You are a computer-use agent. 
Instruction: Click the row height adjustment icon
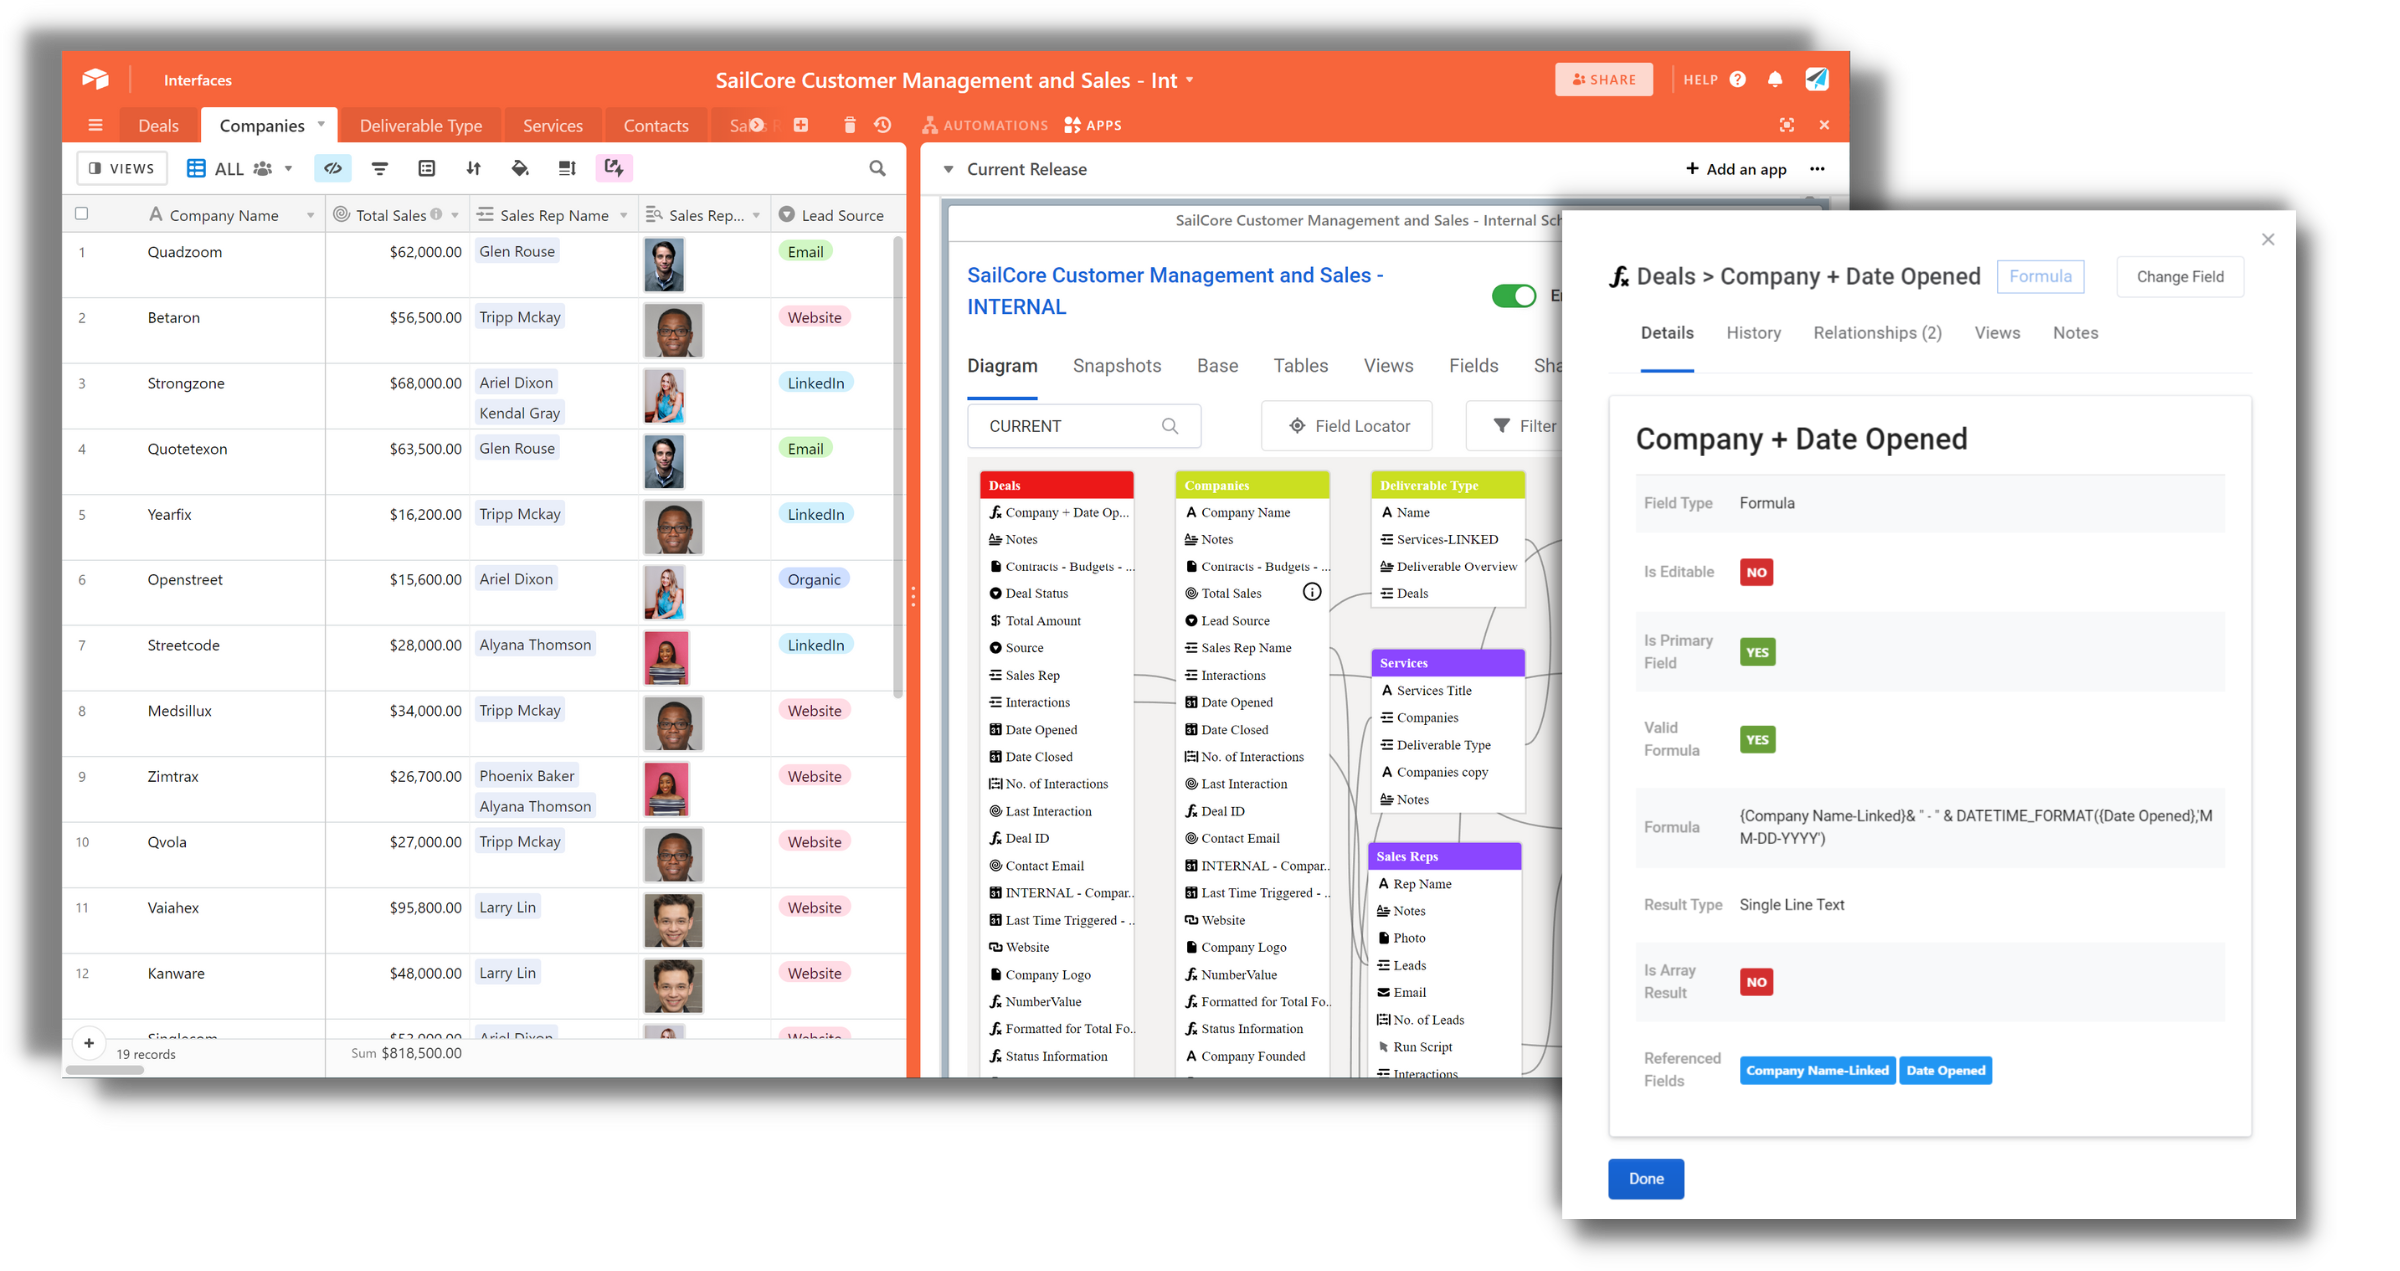[x=567, y=168]
